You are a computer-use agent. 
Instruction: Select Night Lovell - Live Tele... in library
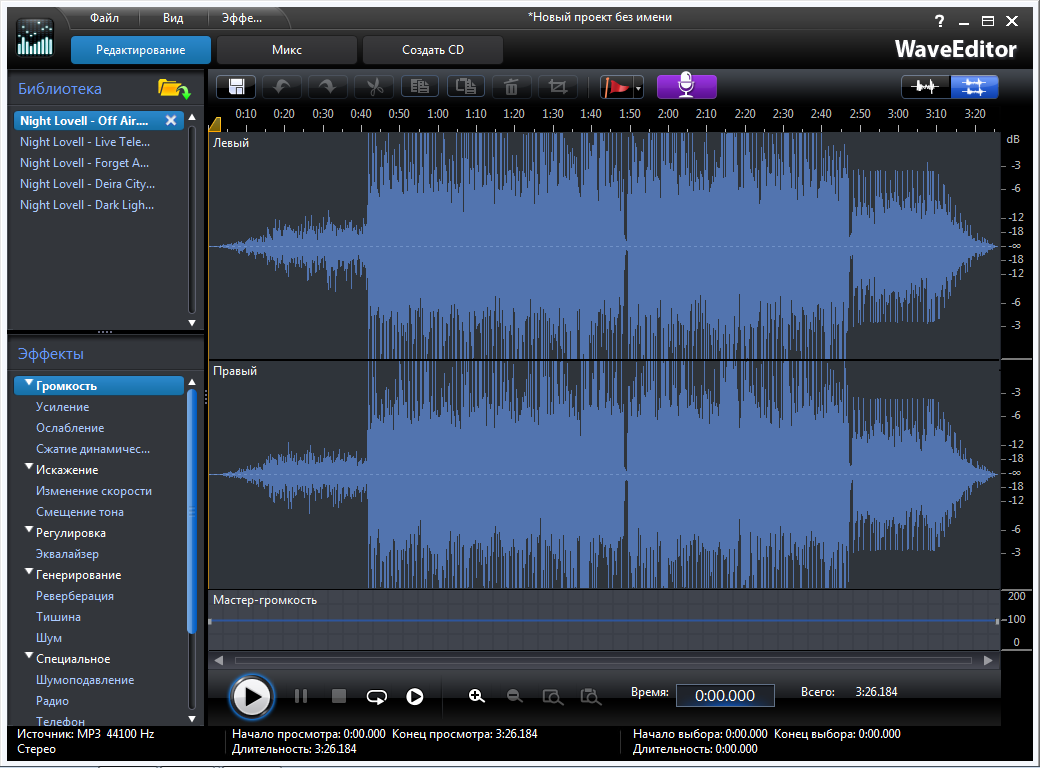click(x=86, y=142)
